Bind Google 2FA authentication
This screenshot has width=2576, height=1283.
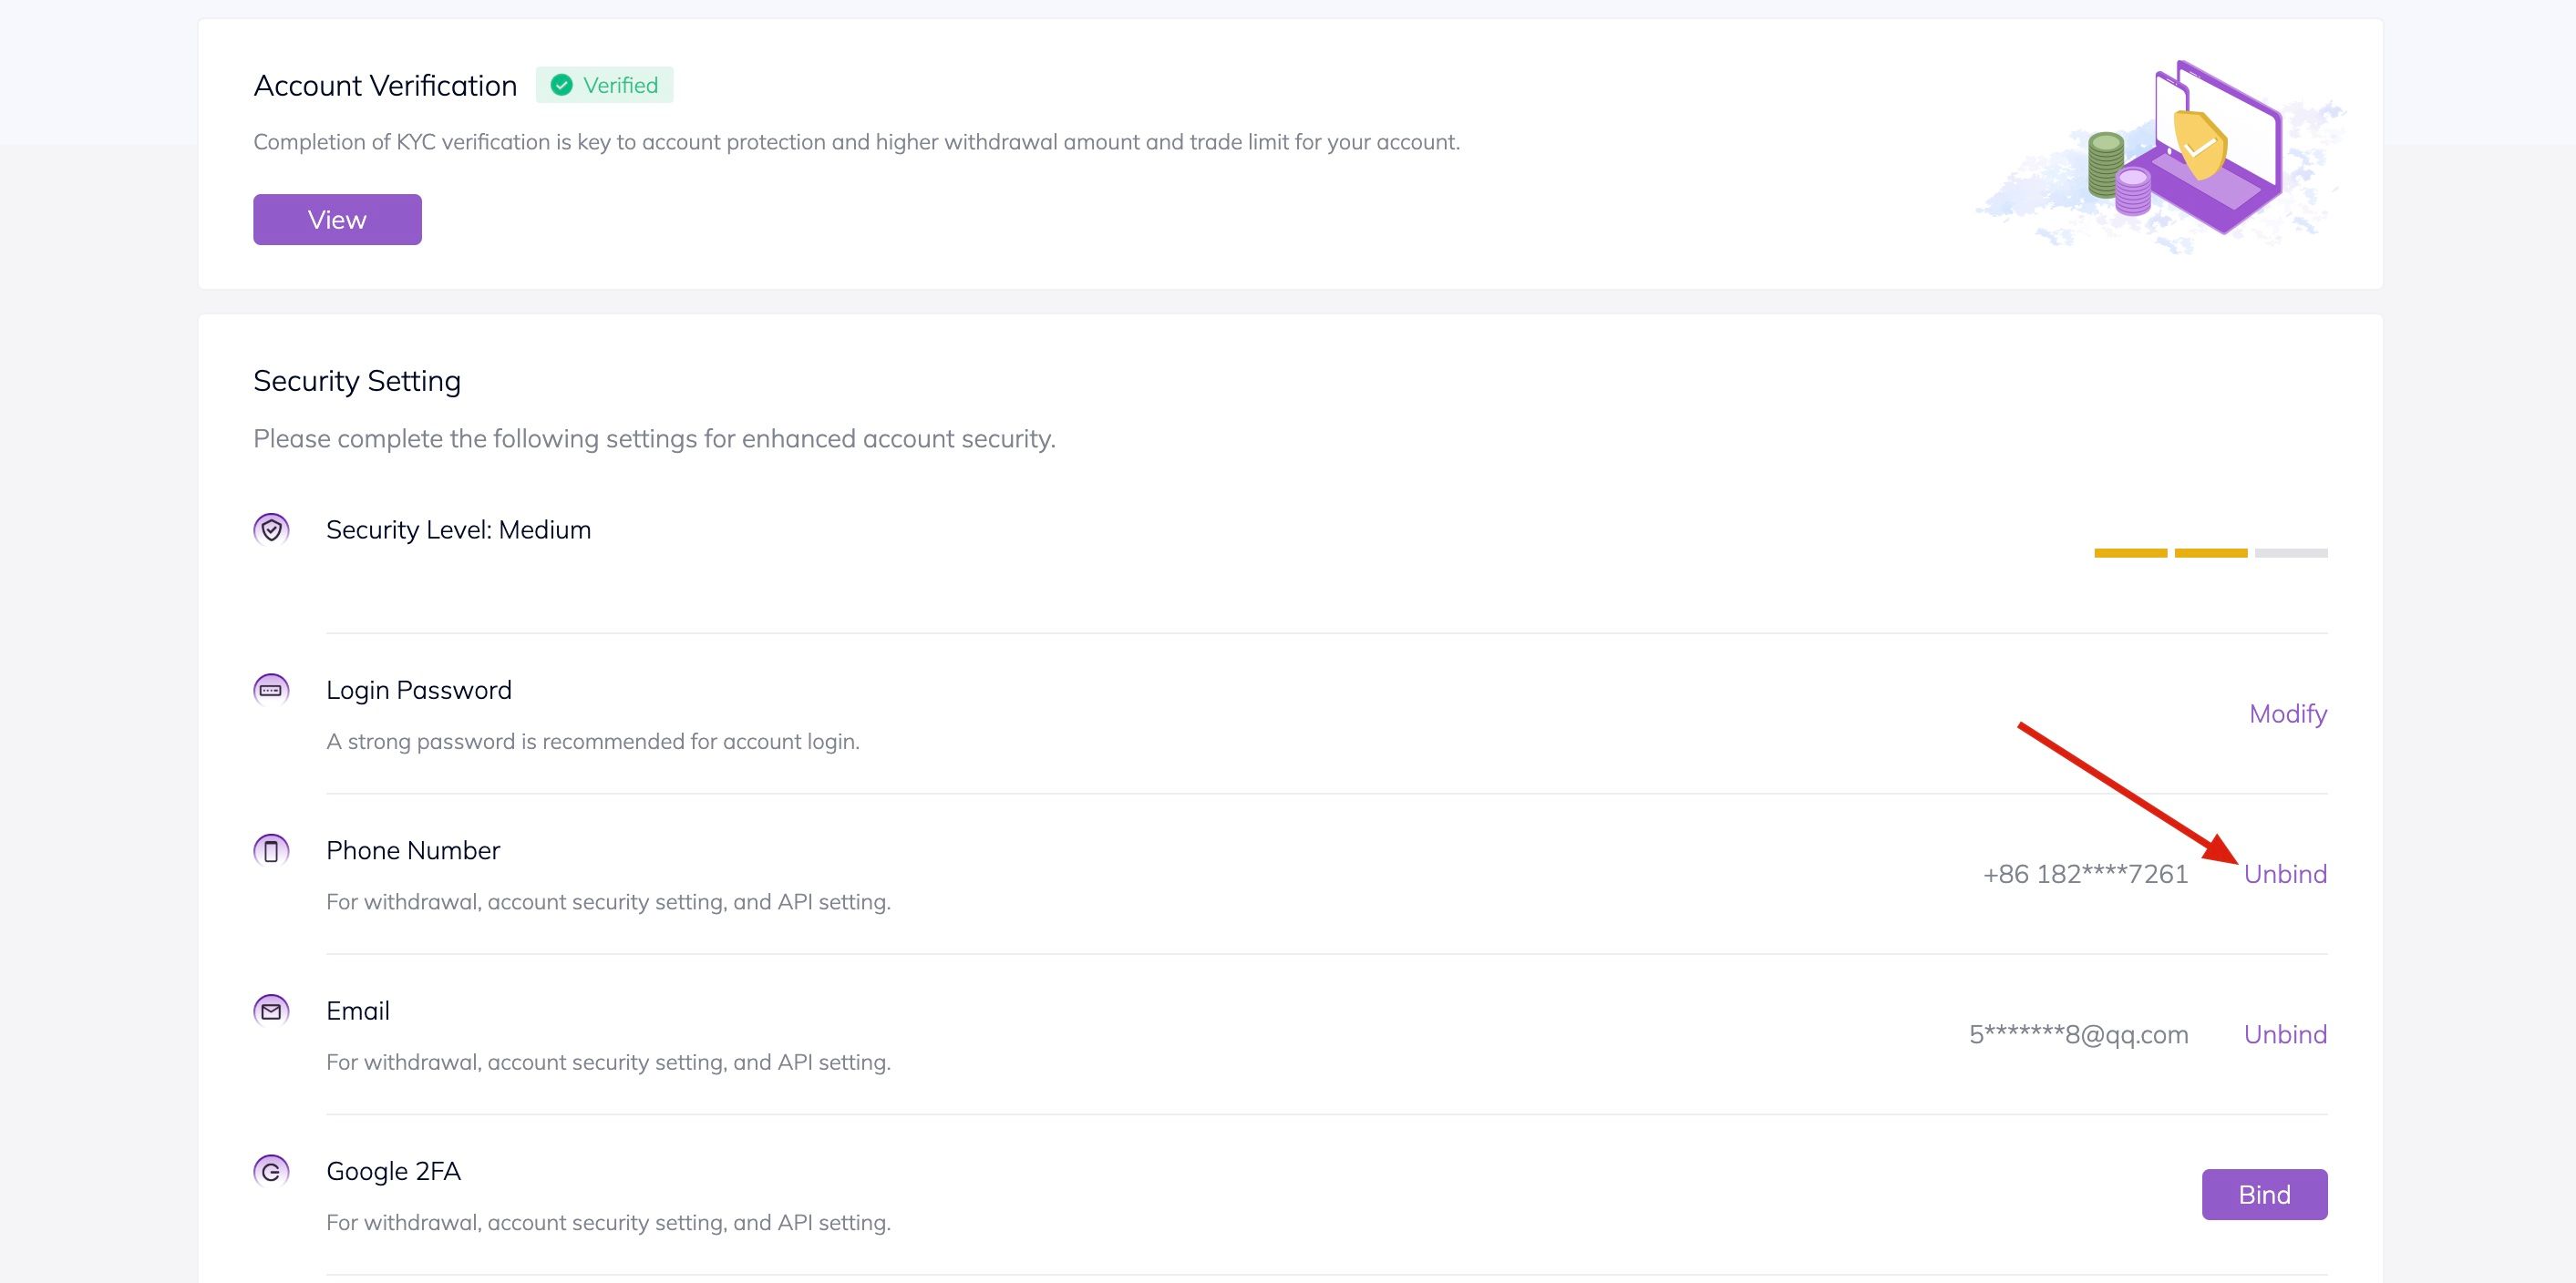pos(2264,1194)
